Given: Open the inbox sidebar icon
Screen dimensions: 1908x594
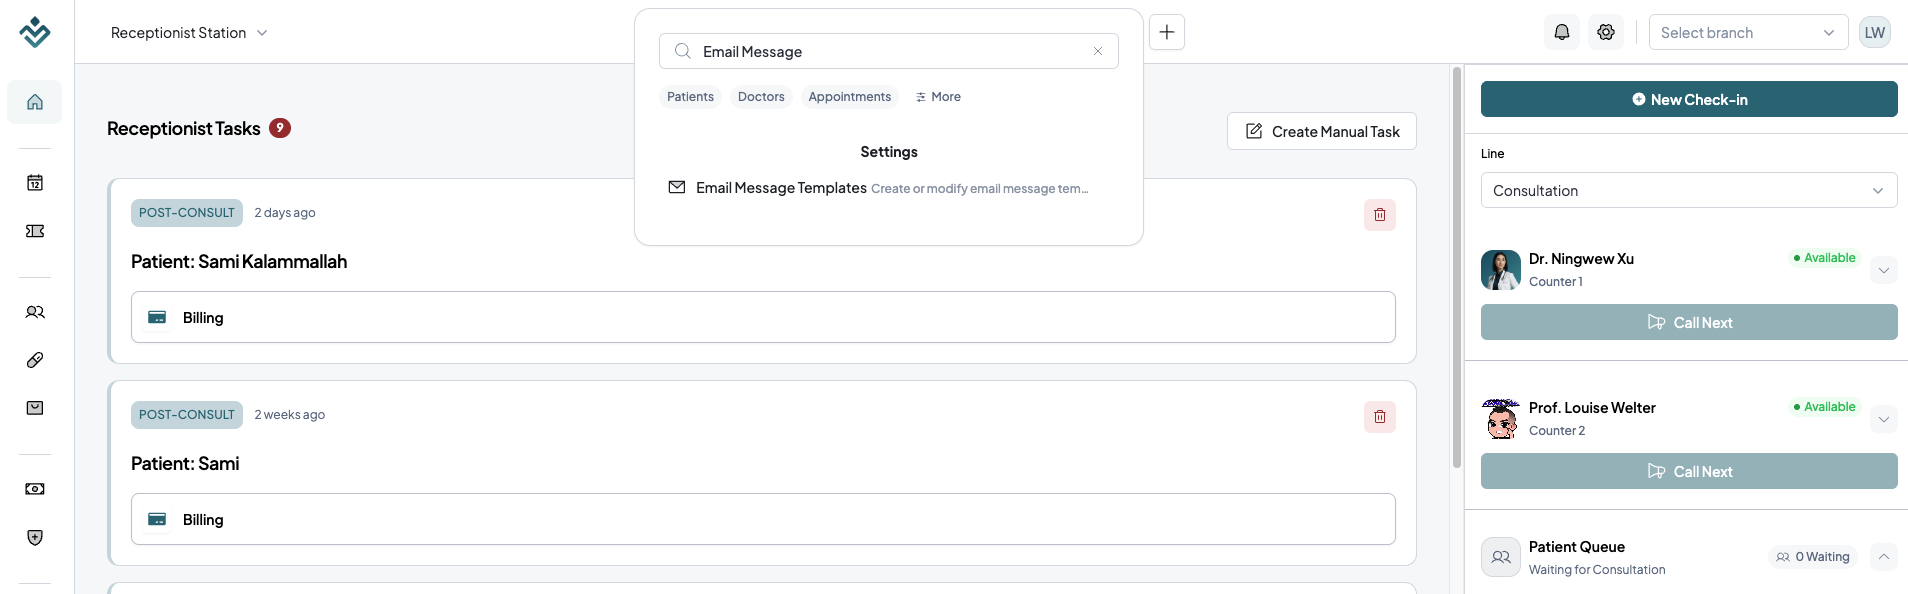Looking at the screenshot, I should click(x=35, y=408).
